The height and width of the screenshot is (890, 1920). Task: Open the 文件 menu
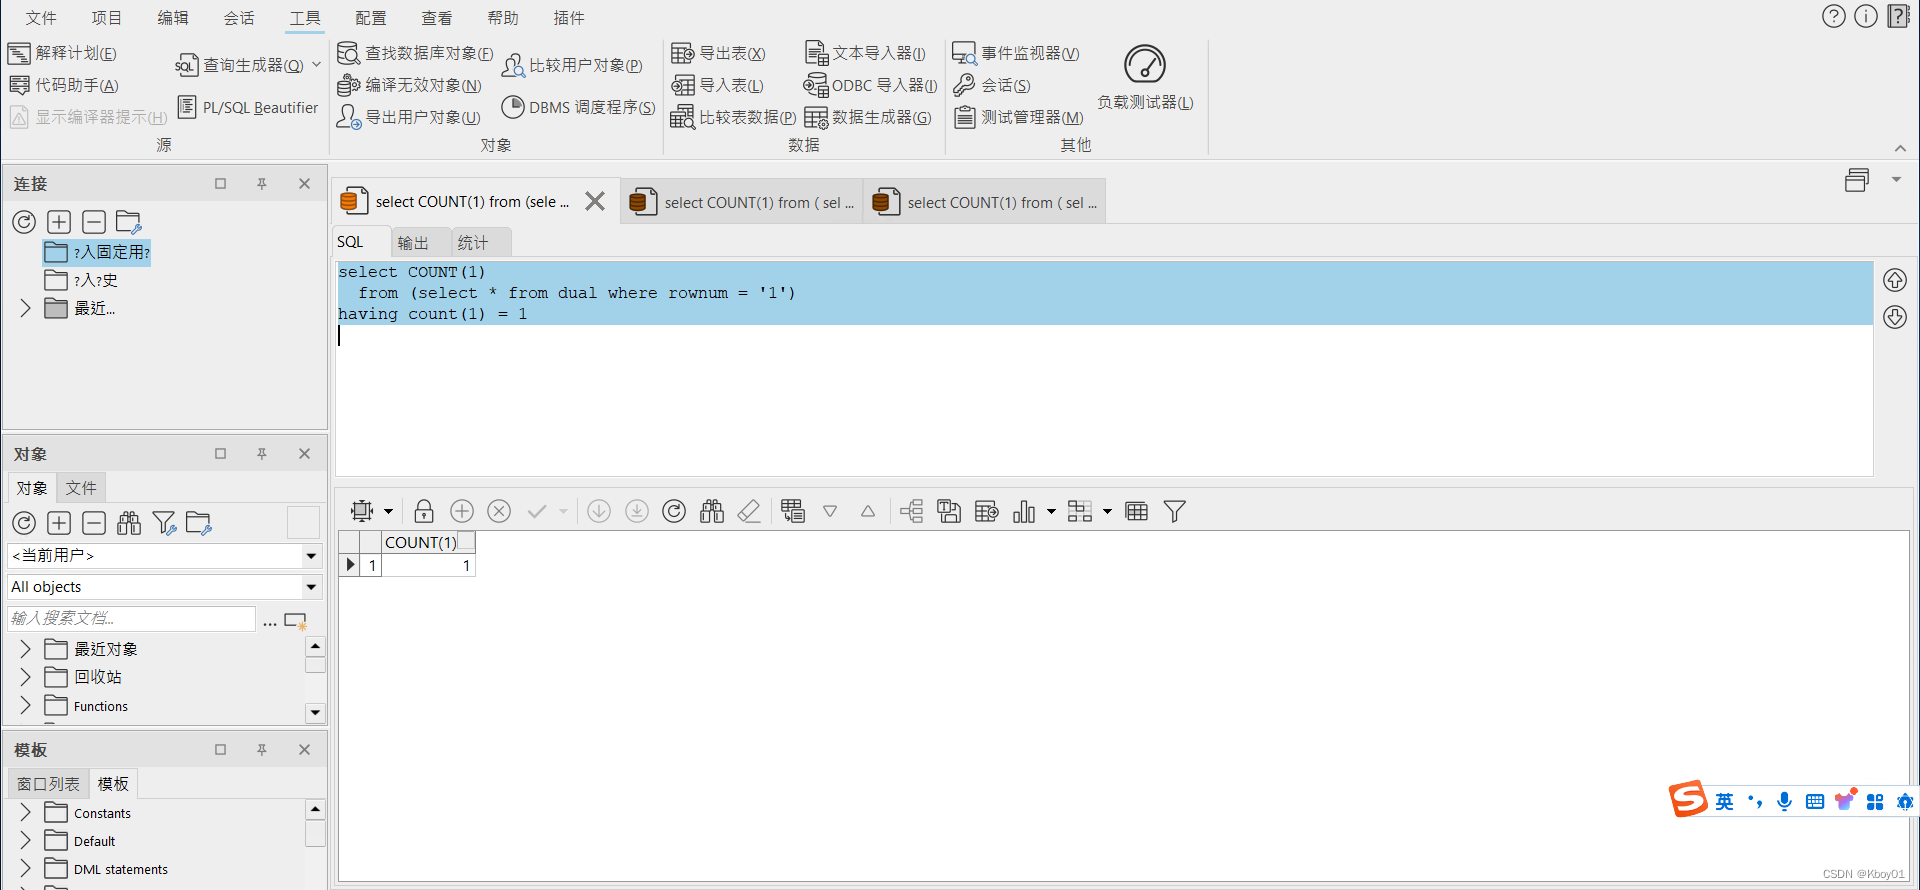click(x=41, y=18)
